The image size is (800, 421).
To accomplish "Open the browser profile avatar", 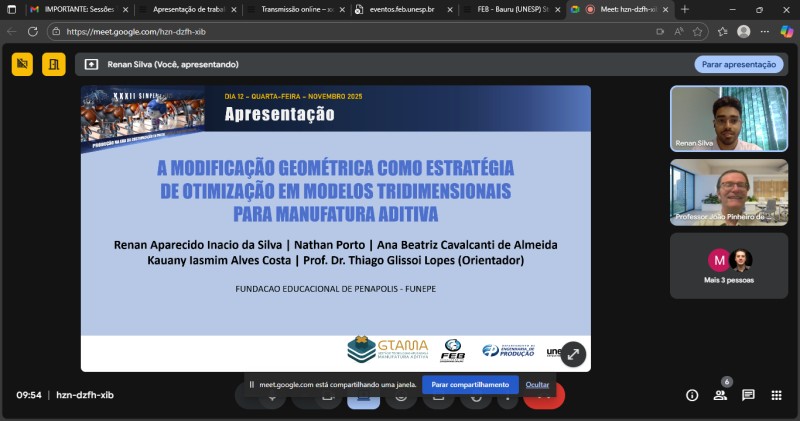I will coord(744,31).
